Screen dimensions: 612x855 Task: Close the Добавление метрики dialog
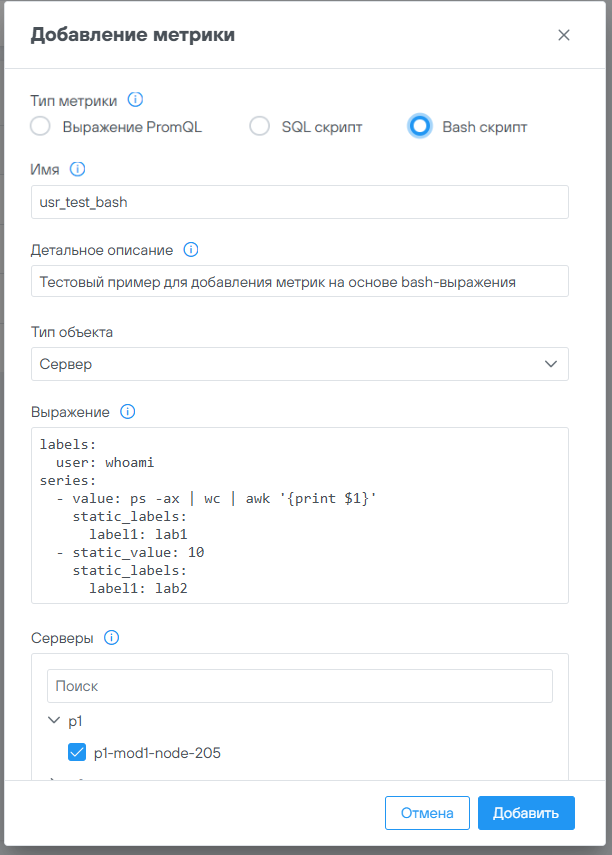[564, 35]
